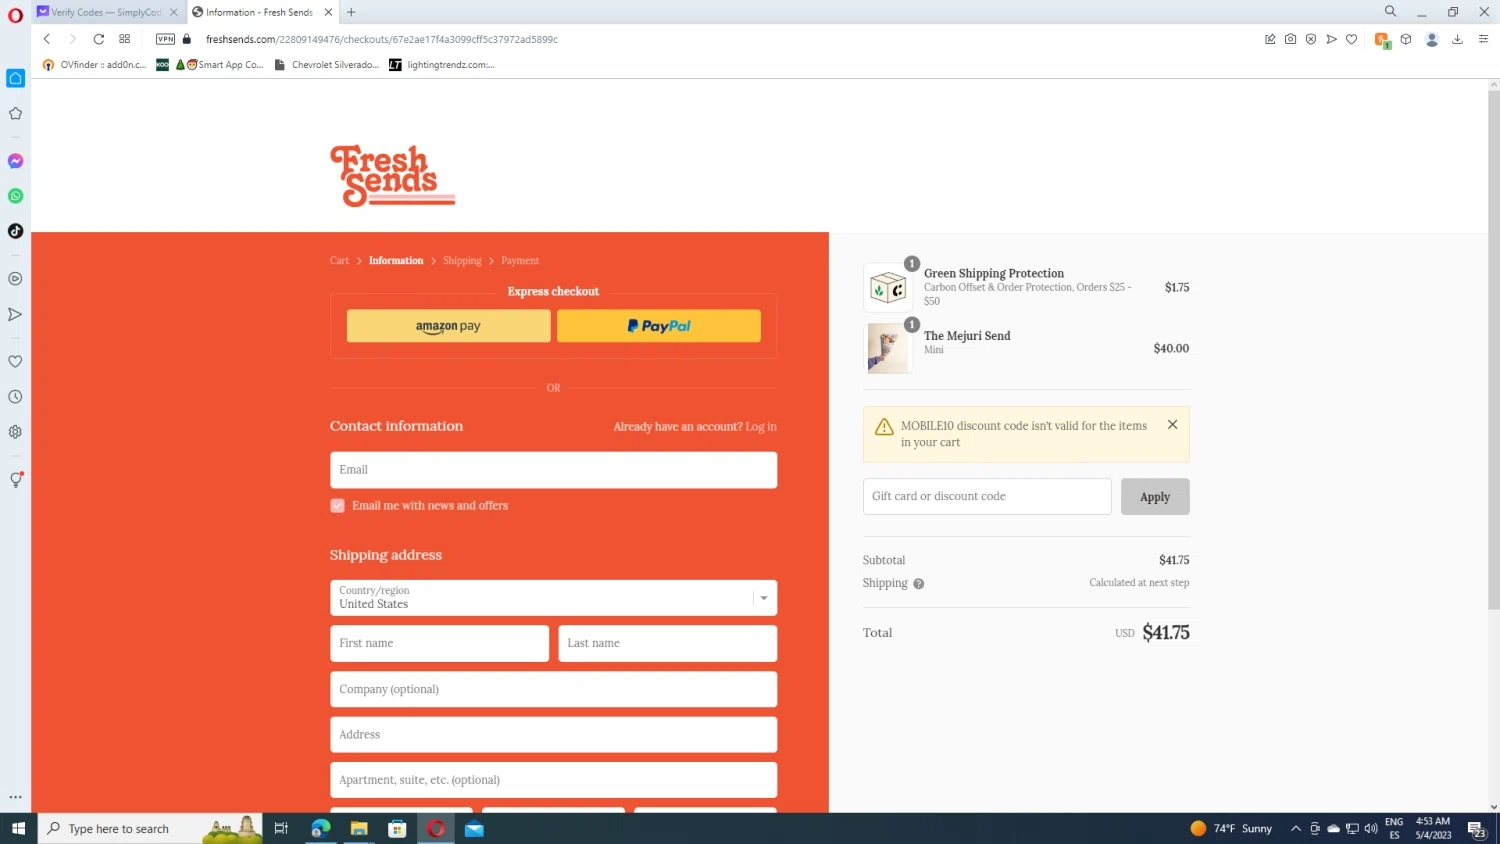Click the Last name field

(667, 644)
